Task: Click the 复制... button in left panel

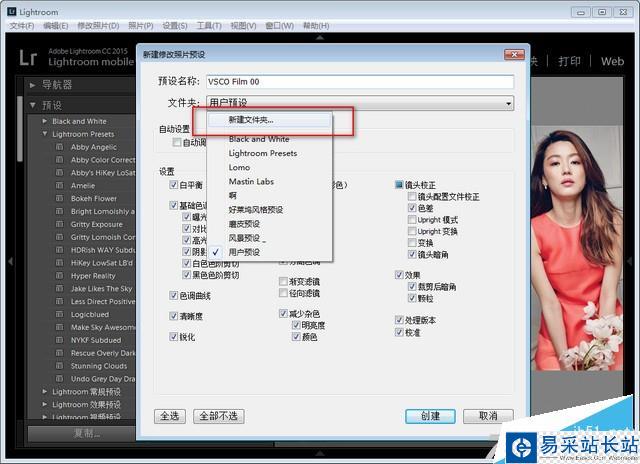Action: [x=82, y=433]
